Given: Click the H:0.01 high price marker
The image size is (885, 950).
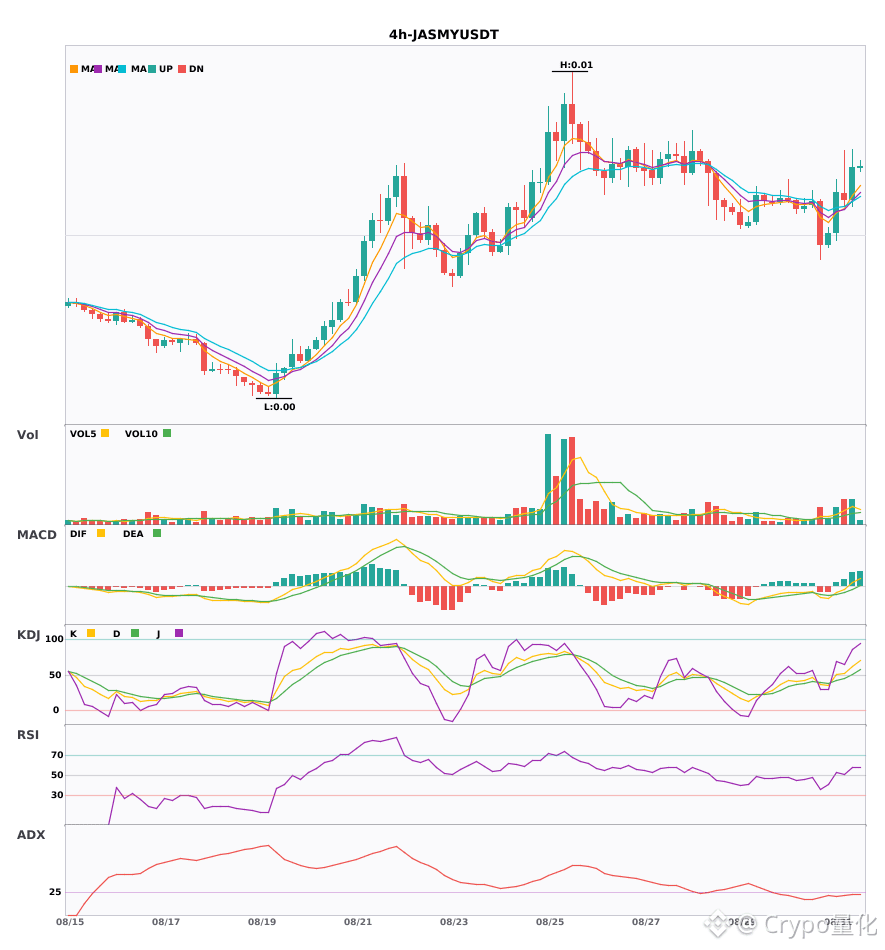Looking at the screenshot, I should (576, 65).
